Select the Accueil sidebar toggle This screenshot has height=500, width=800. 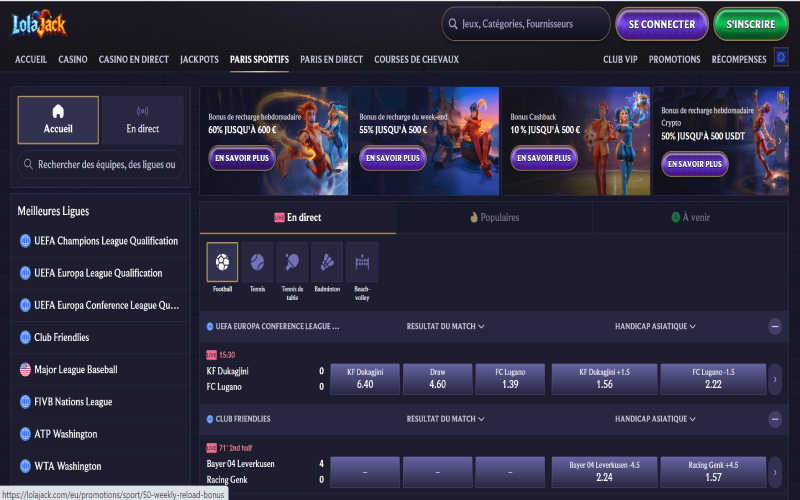(58, 120)
